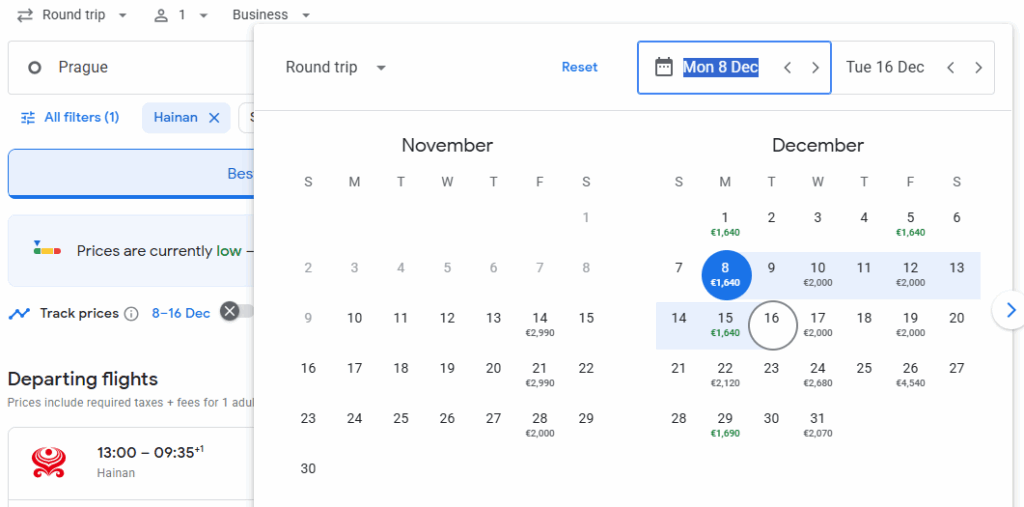
Task: Pick November 28 with €2,000 fare
Action: 540,423
